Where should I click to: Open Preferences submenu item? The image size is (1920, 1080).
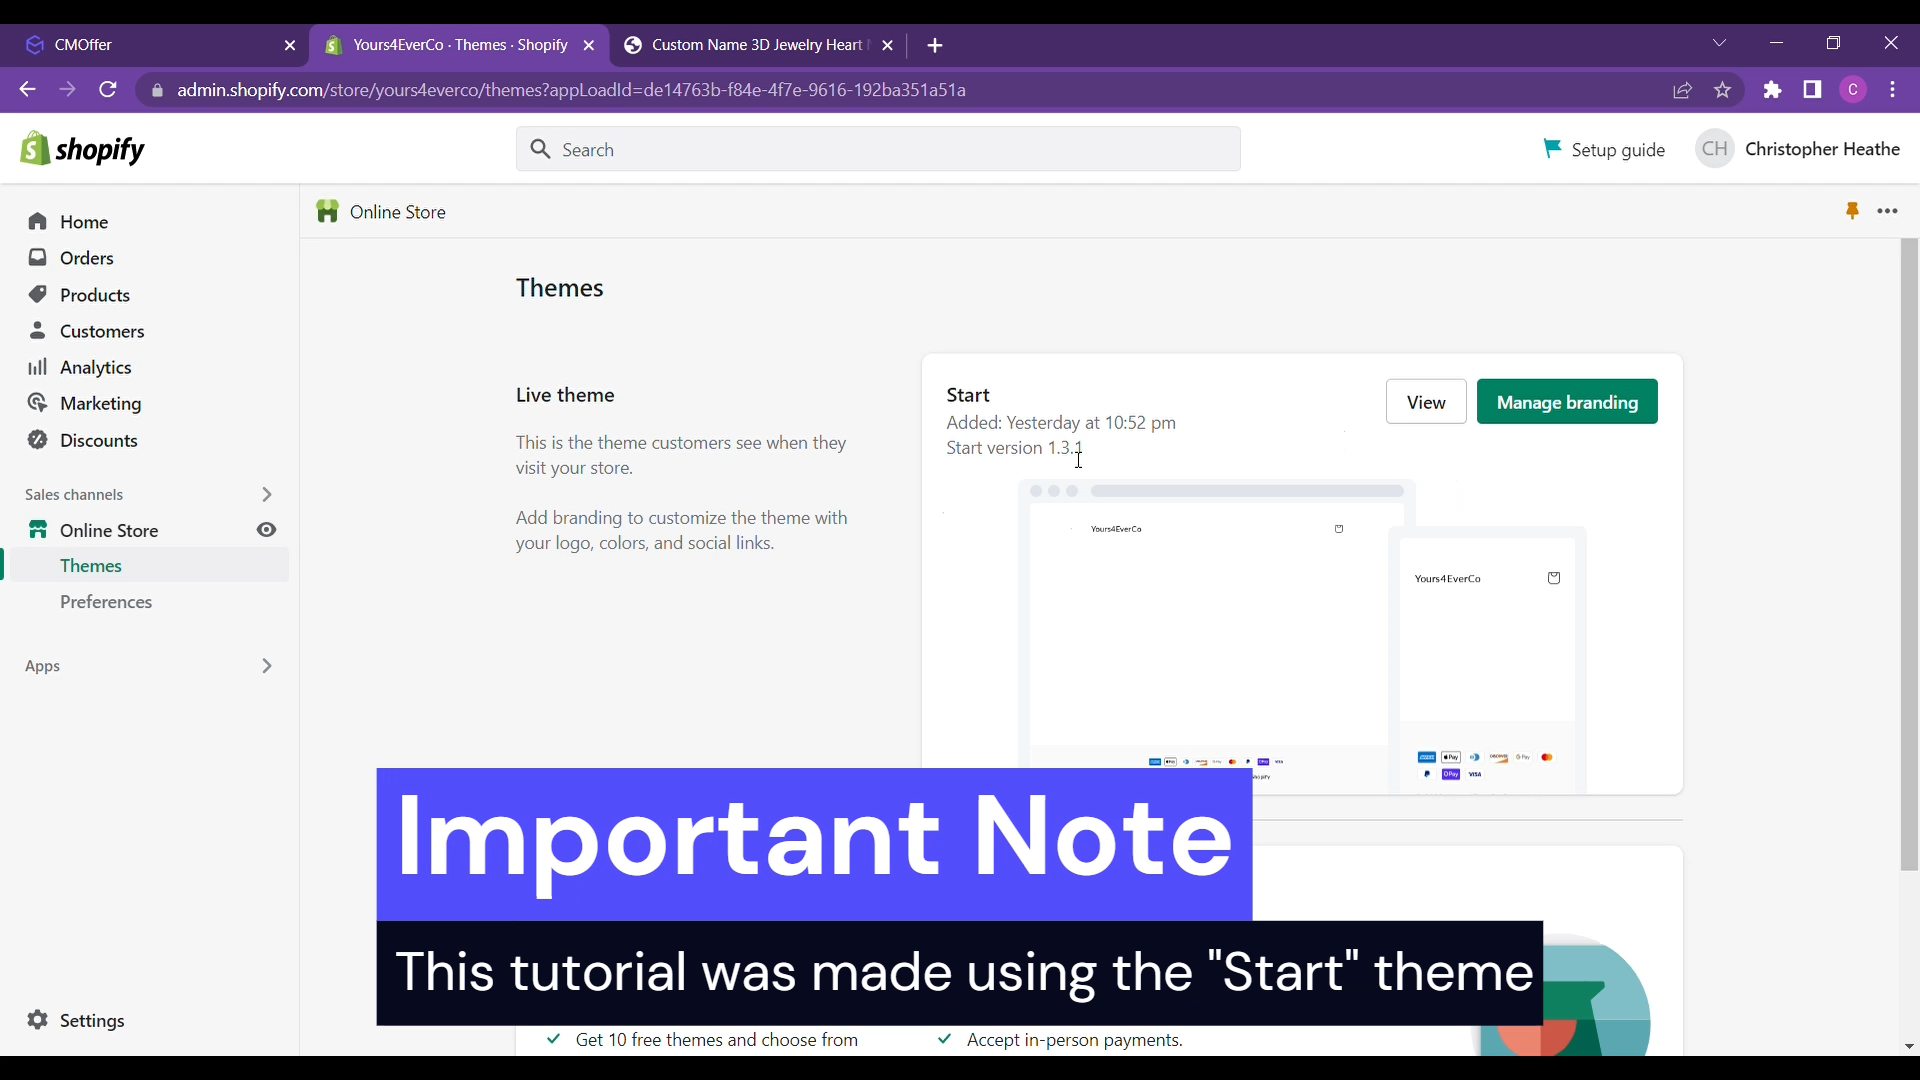(106, 602)
